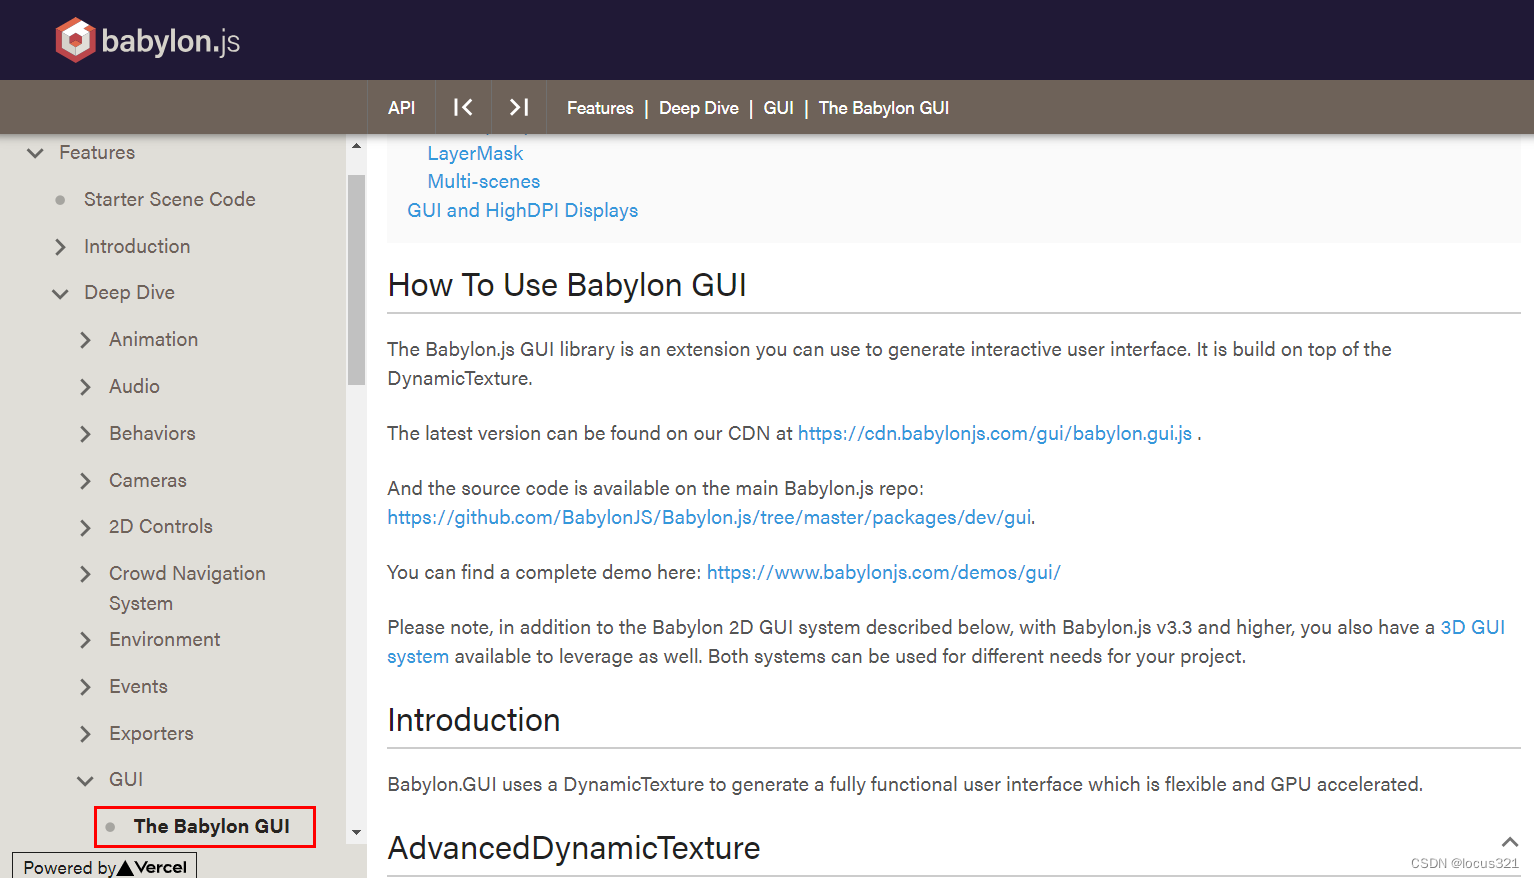1534x878 pixels.
Task: Open the GitHub packages/dev/gui link
Action: click(x=709, y=517)
